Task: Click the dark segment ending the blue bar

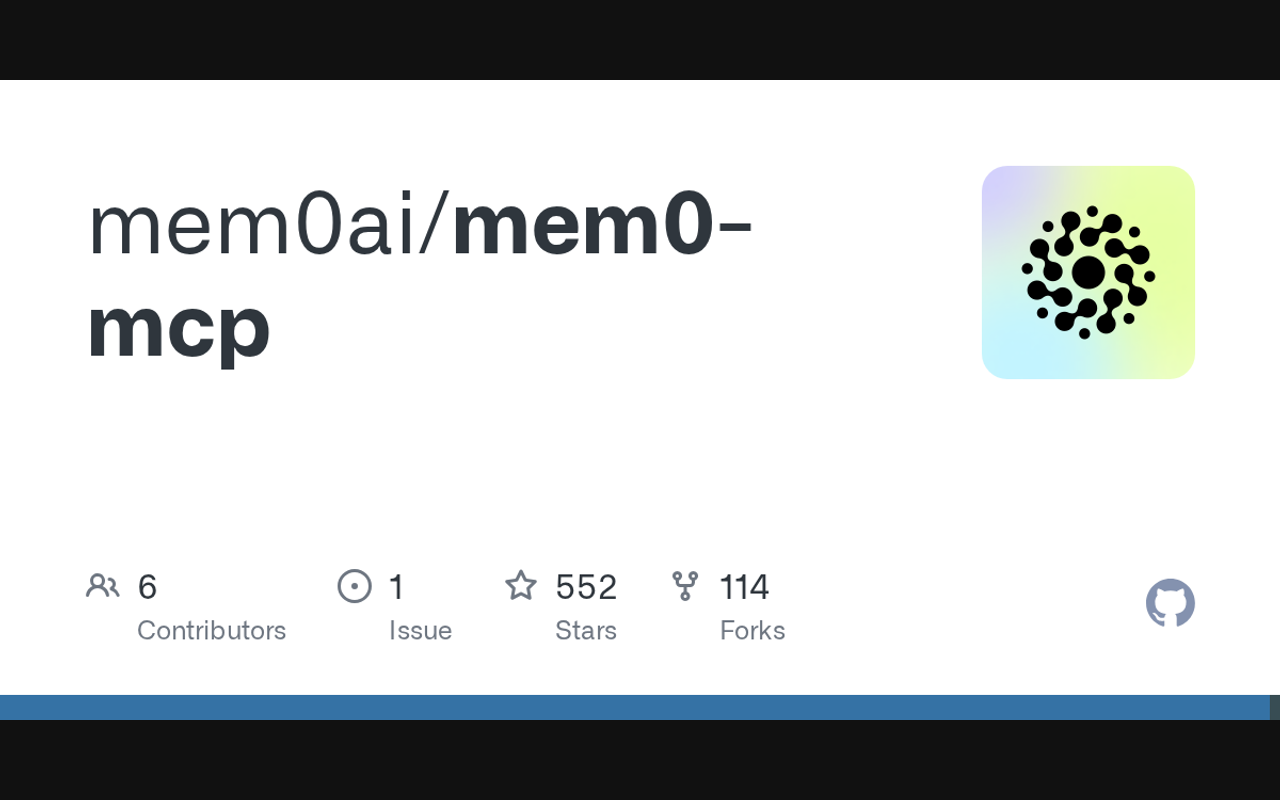Action: point(1275,707)
